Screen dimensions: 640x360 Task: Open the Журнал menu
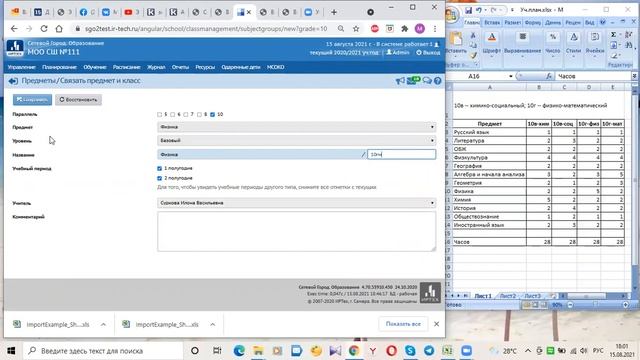click(x=156, y=67)
